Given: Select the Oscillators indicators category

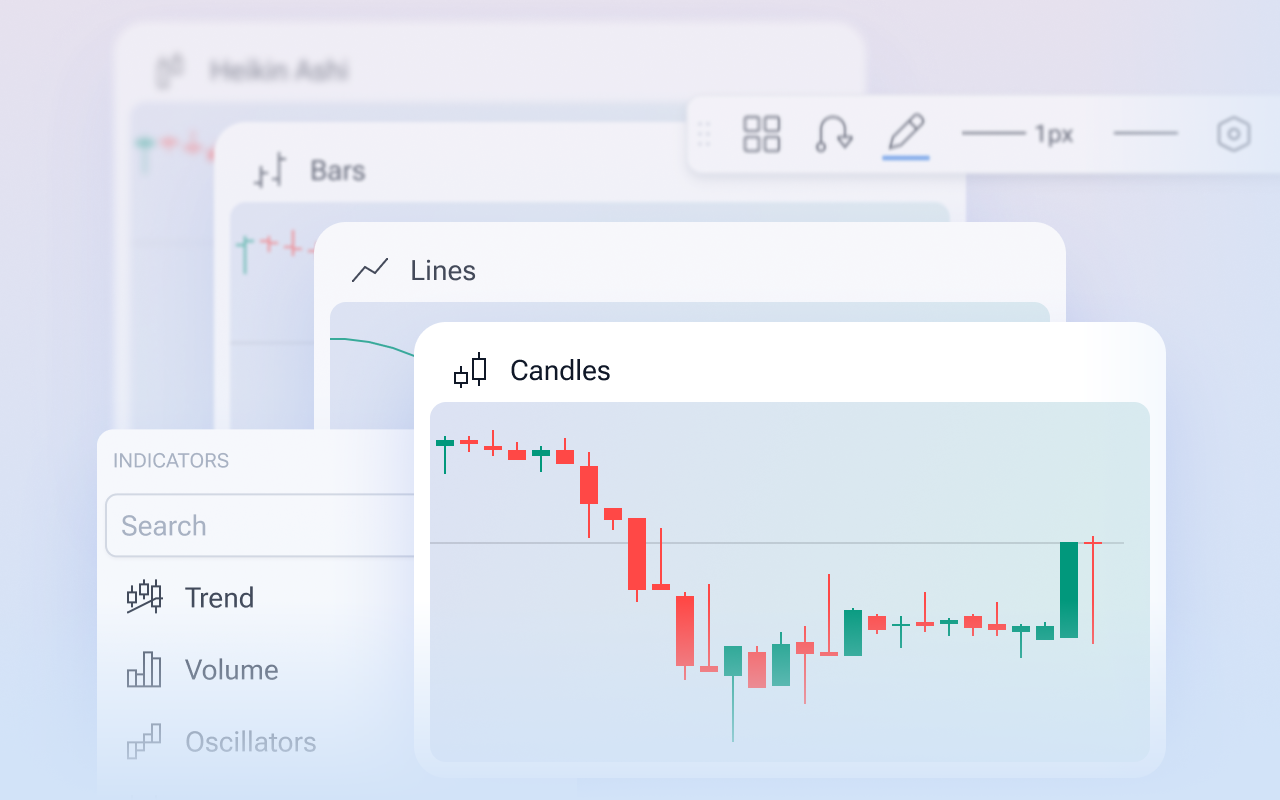Looking at the screenshot, I should pos(250,742).
